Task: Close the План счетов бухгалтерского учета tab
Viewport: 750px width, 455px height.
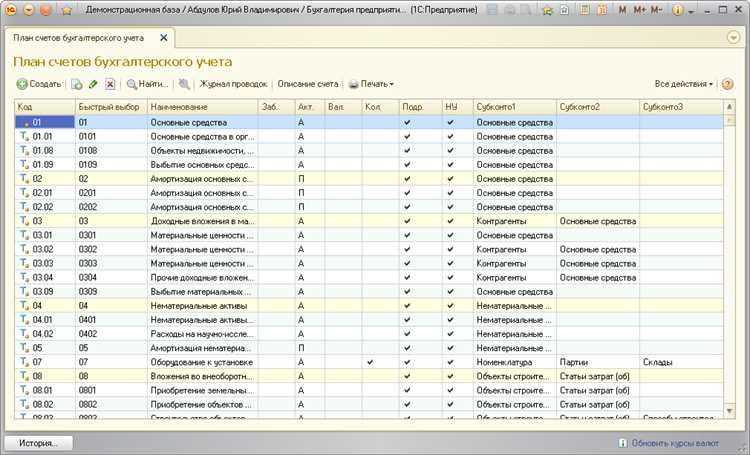Action: click(164, 37)
